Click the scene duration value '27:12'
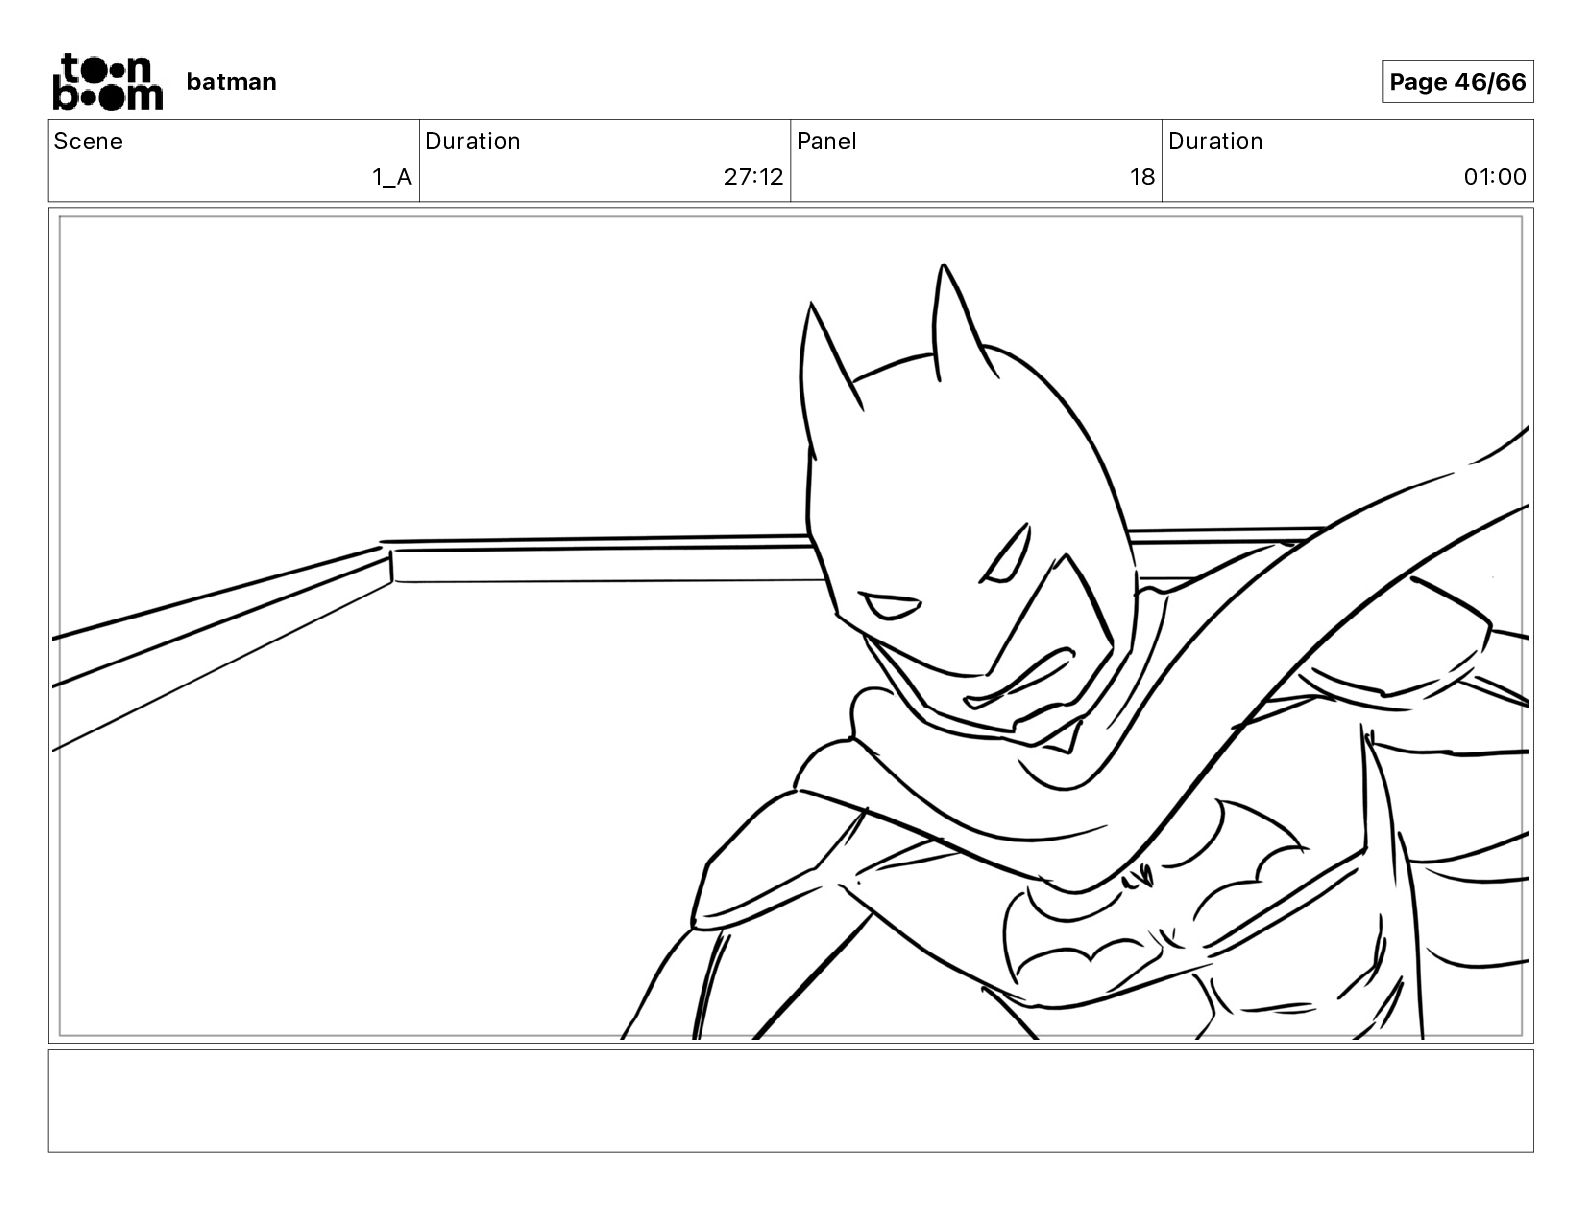The width and height of the screenshot is (1584, 1224). [x=753, y=177]
